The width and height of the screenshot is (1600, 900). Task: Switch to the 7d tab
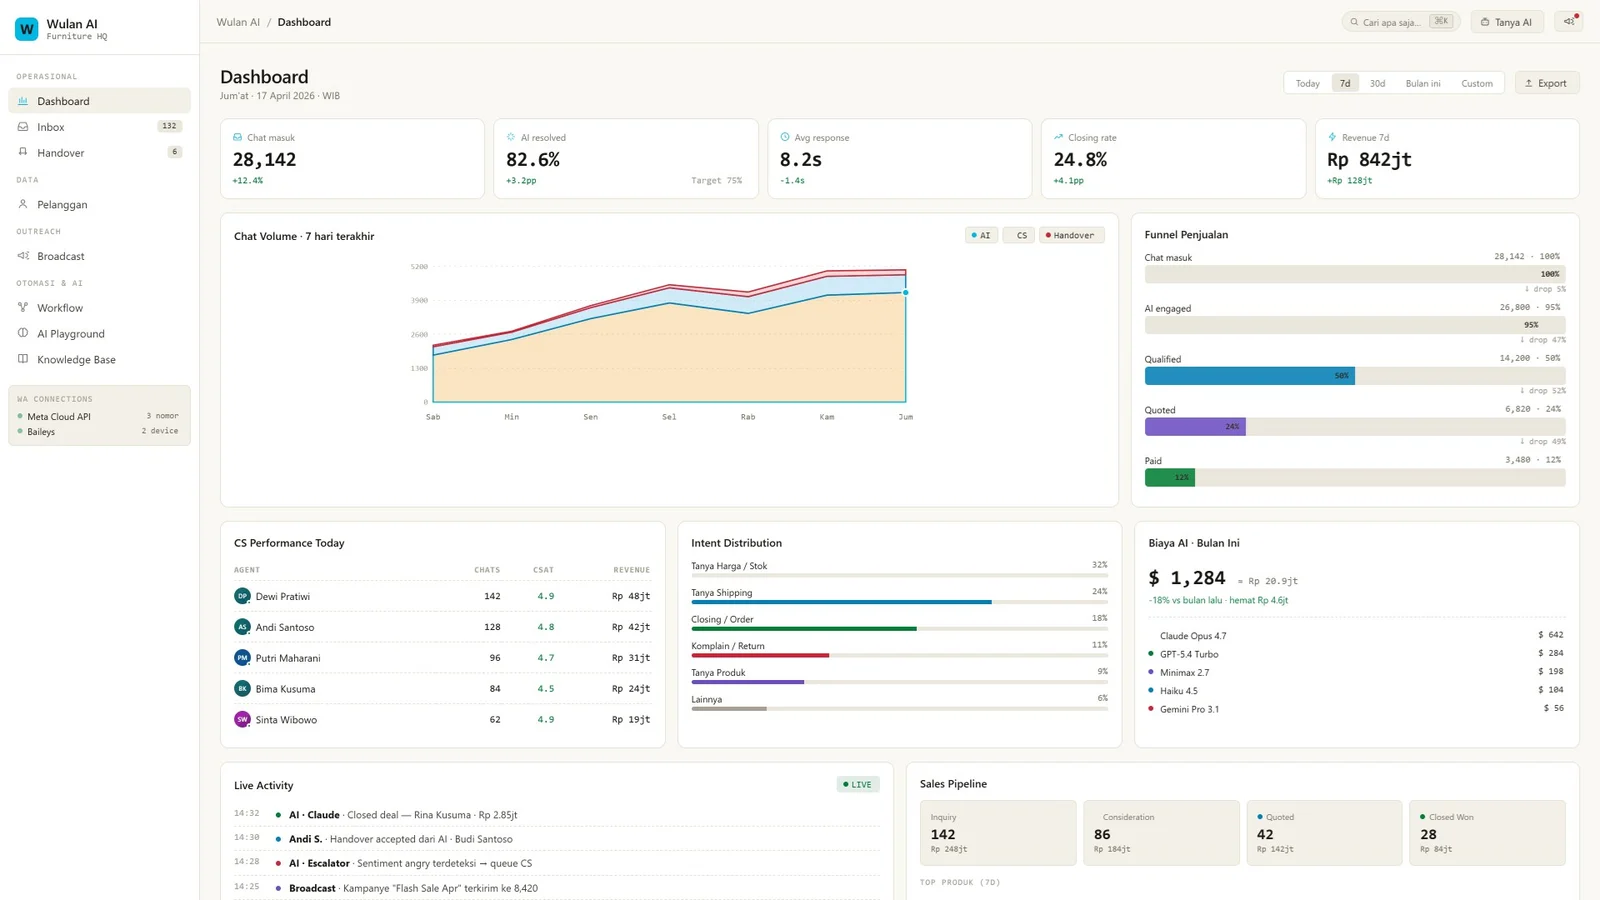pyautogui.click(x=1344, y=83)
